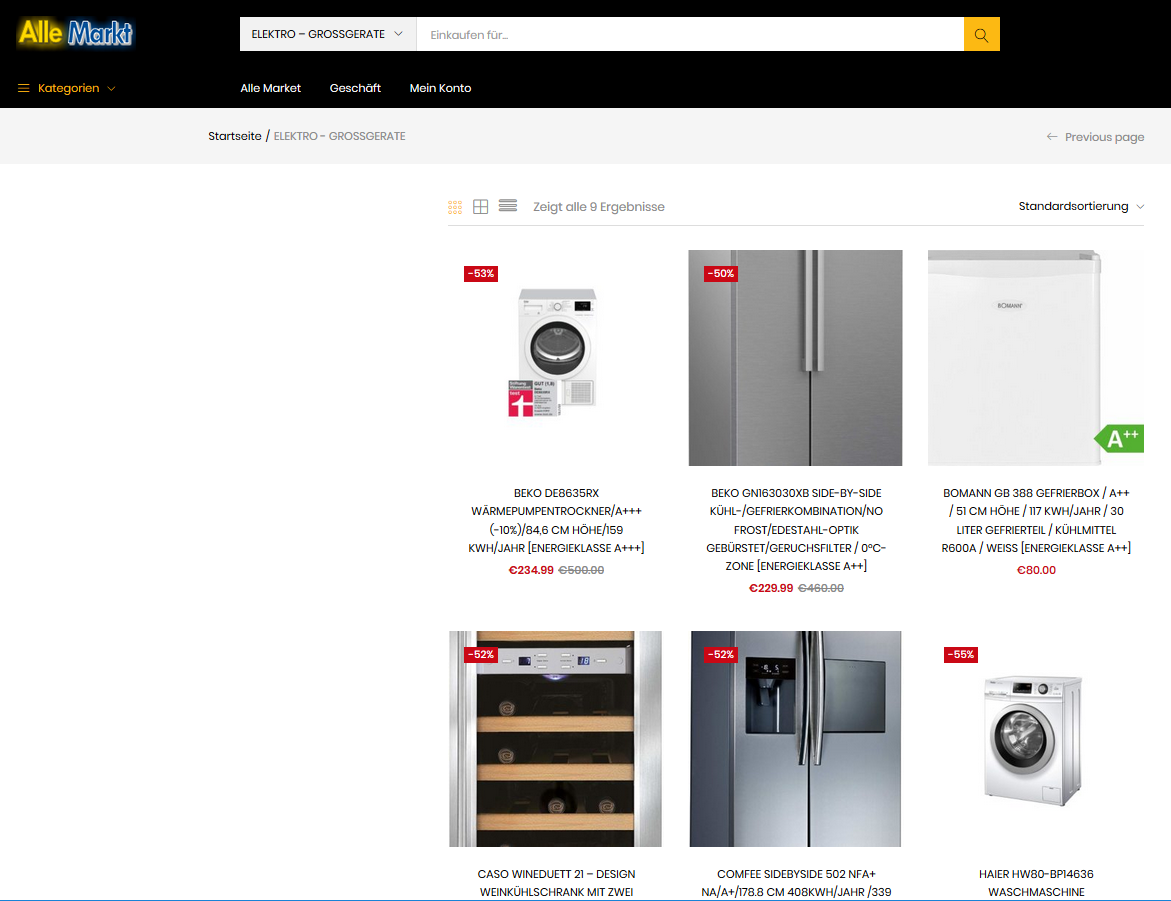Screen dimensions: 1171x901
Task: Click the -50% sale badge
Action: click(x=721, y=273)
